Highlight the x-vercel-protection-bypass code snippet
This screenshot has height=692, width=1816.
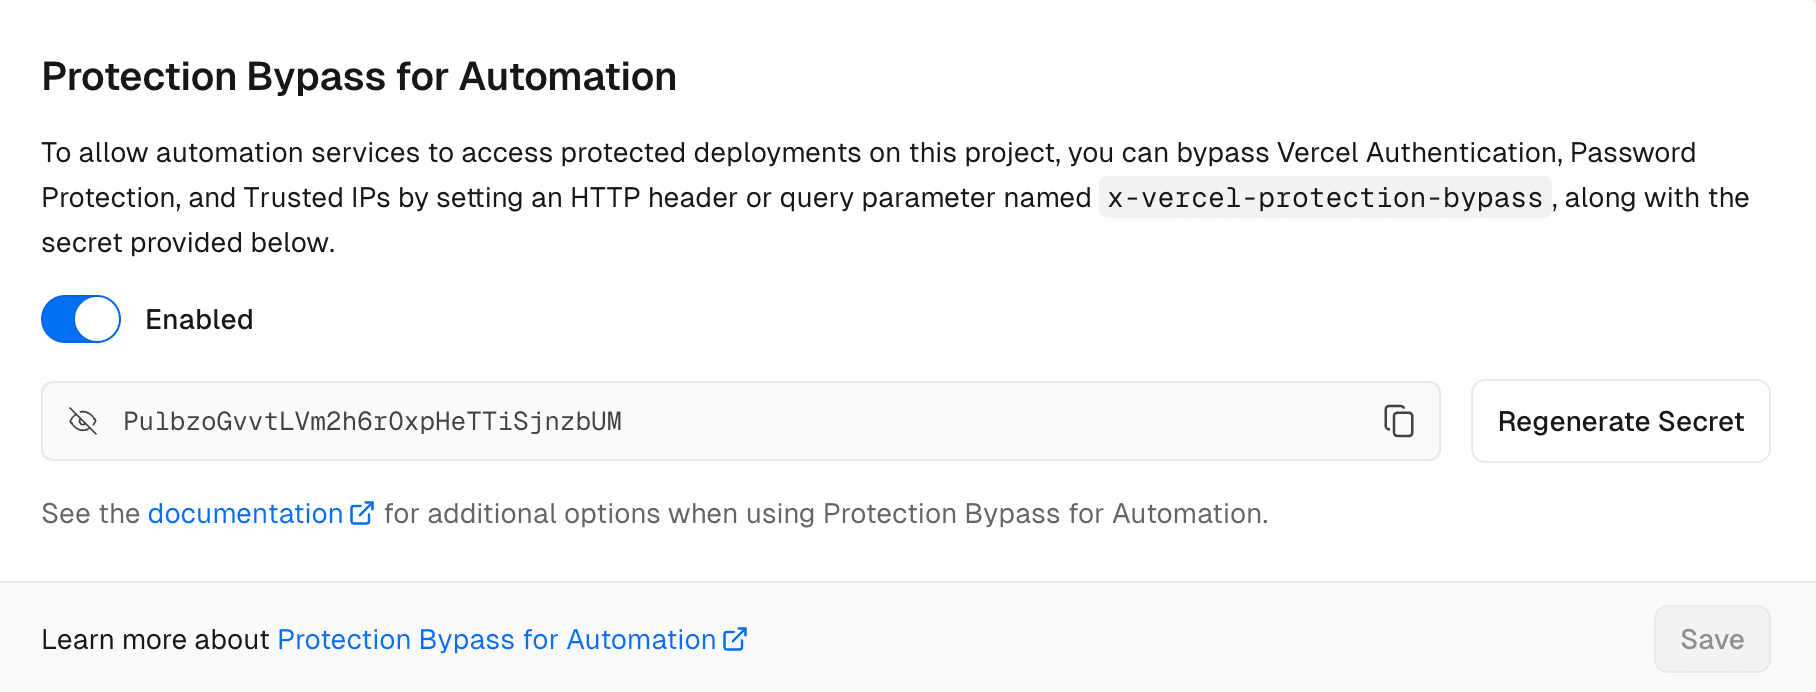1323,197
